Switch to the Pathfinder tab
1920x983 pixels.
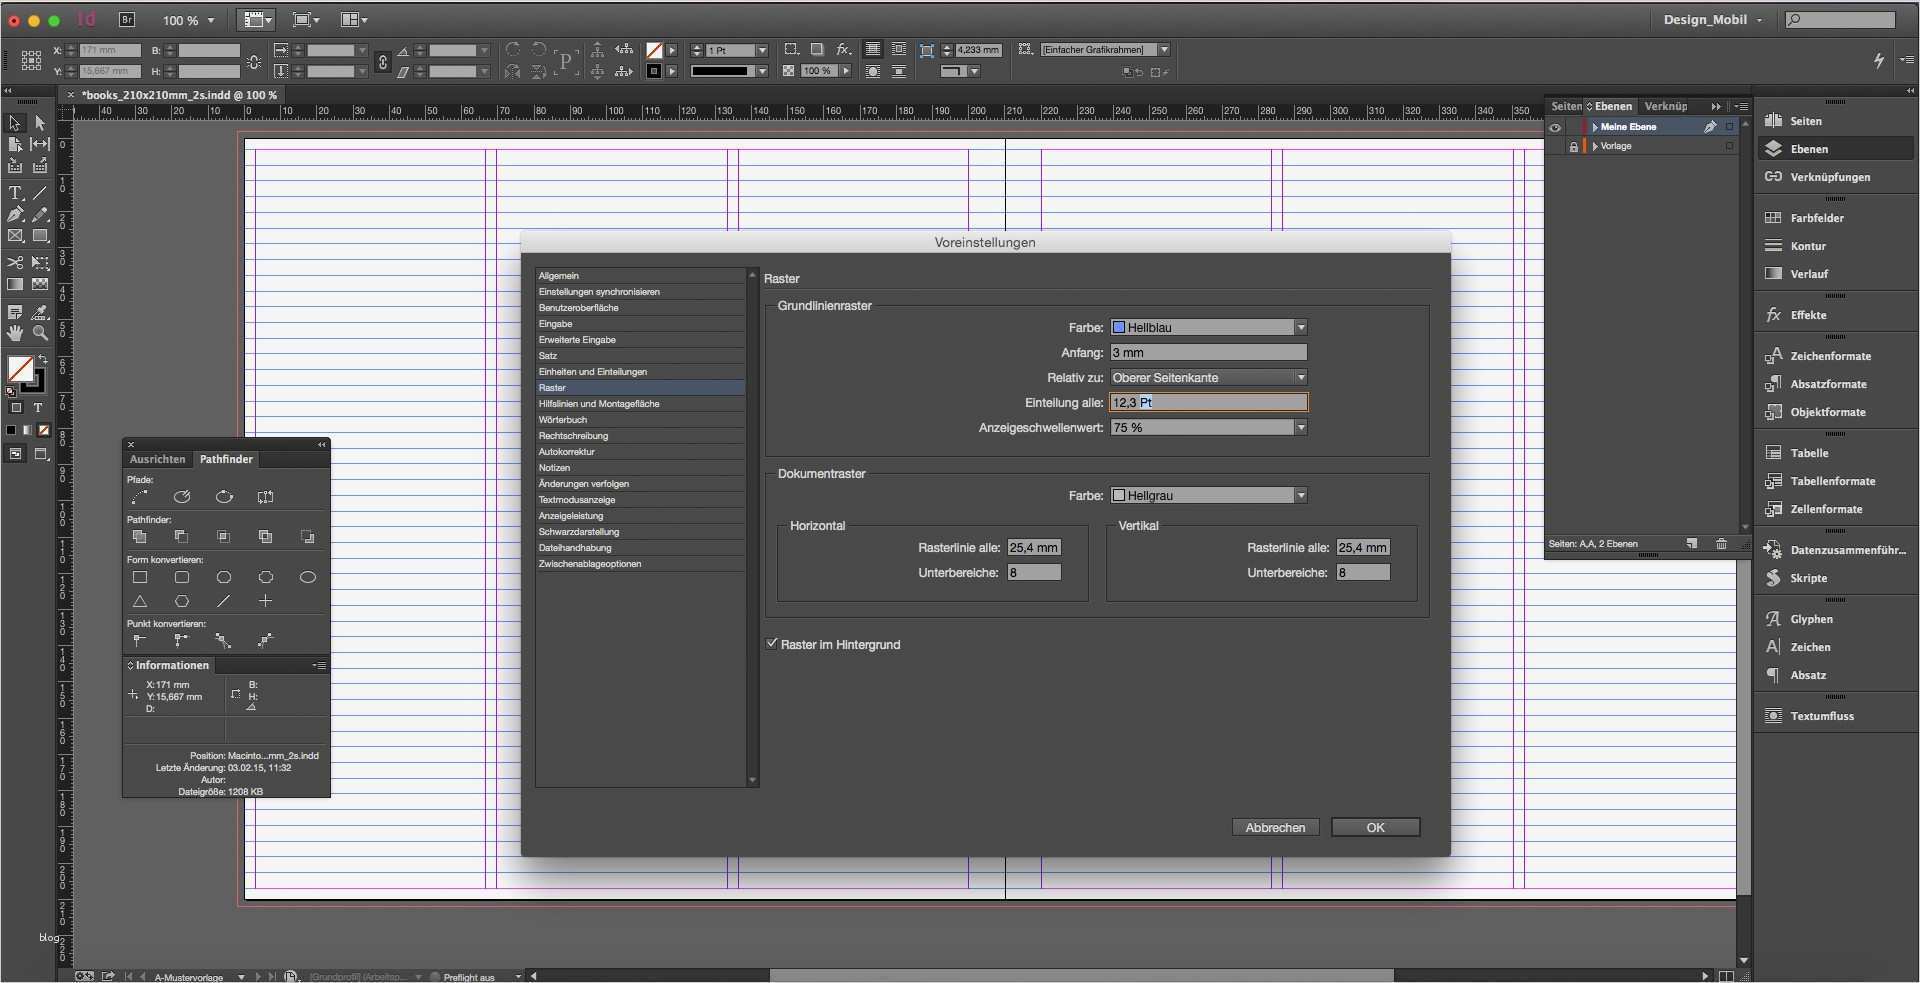click(226, 459)
